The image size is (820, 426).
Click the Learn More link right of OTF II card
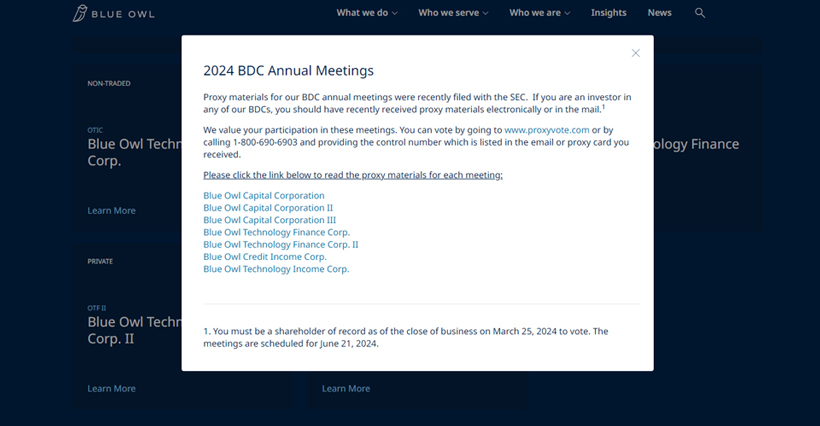coord(346,389)
